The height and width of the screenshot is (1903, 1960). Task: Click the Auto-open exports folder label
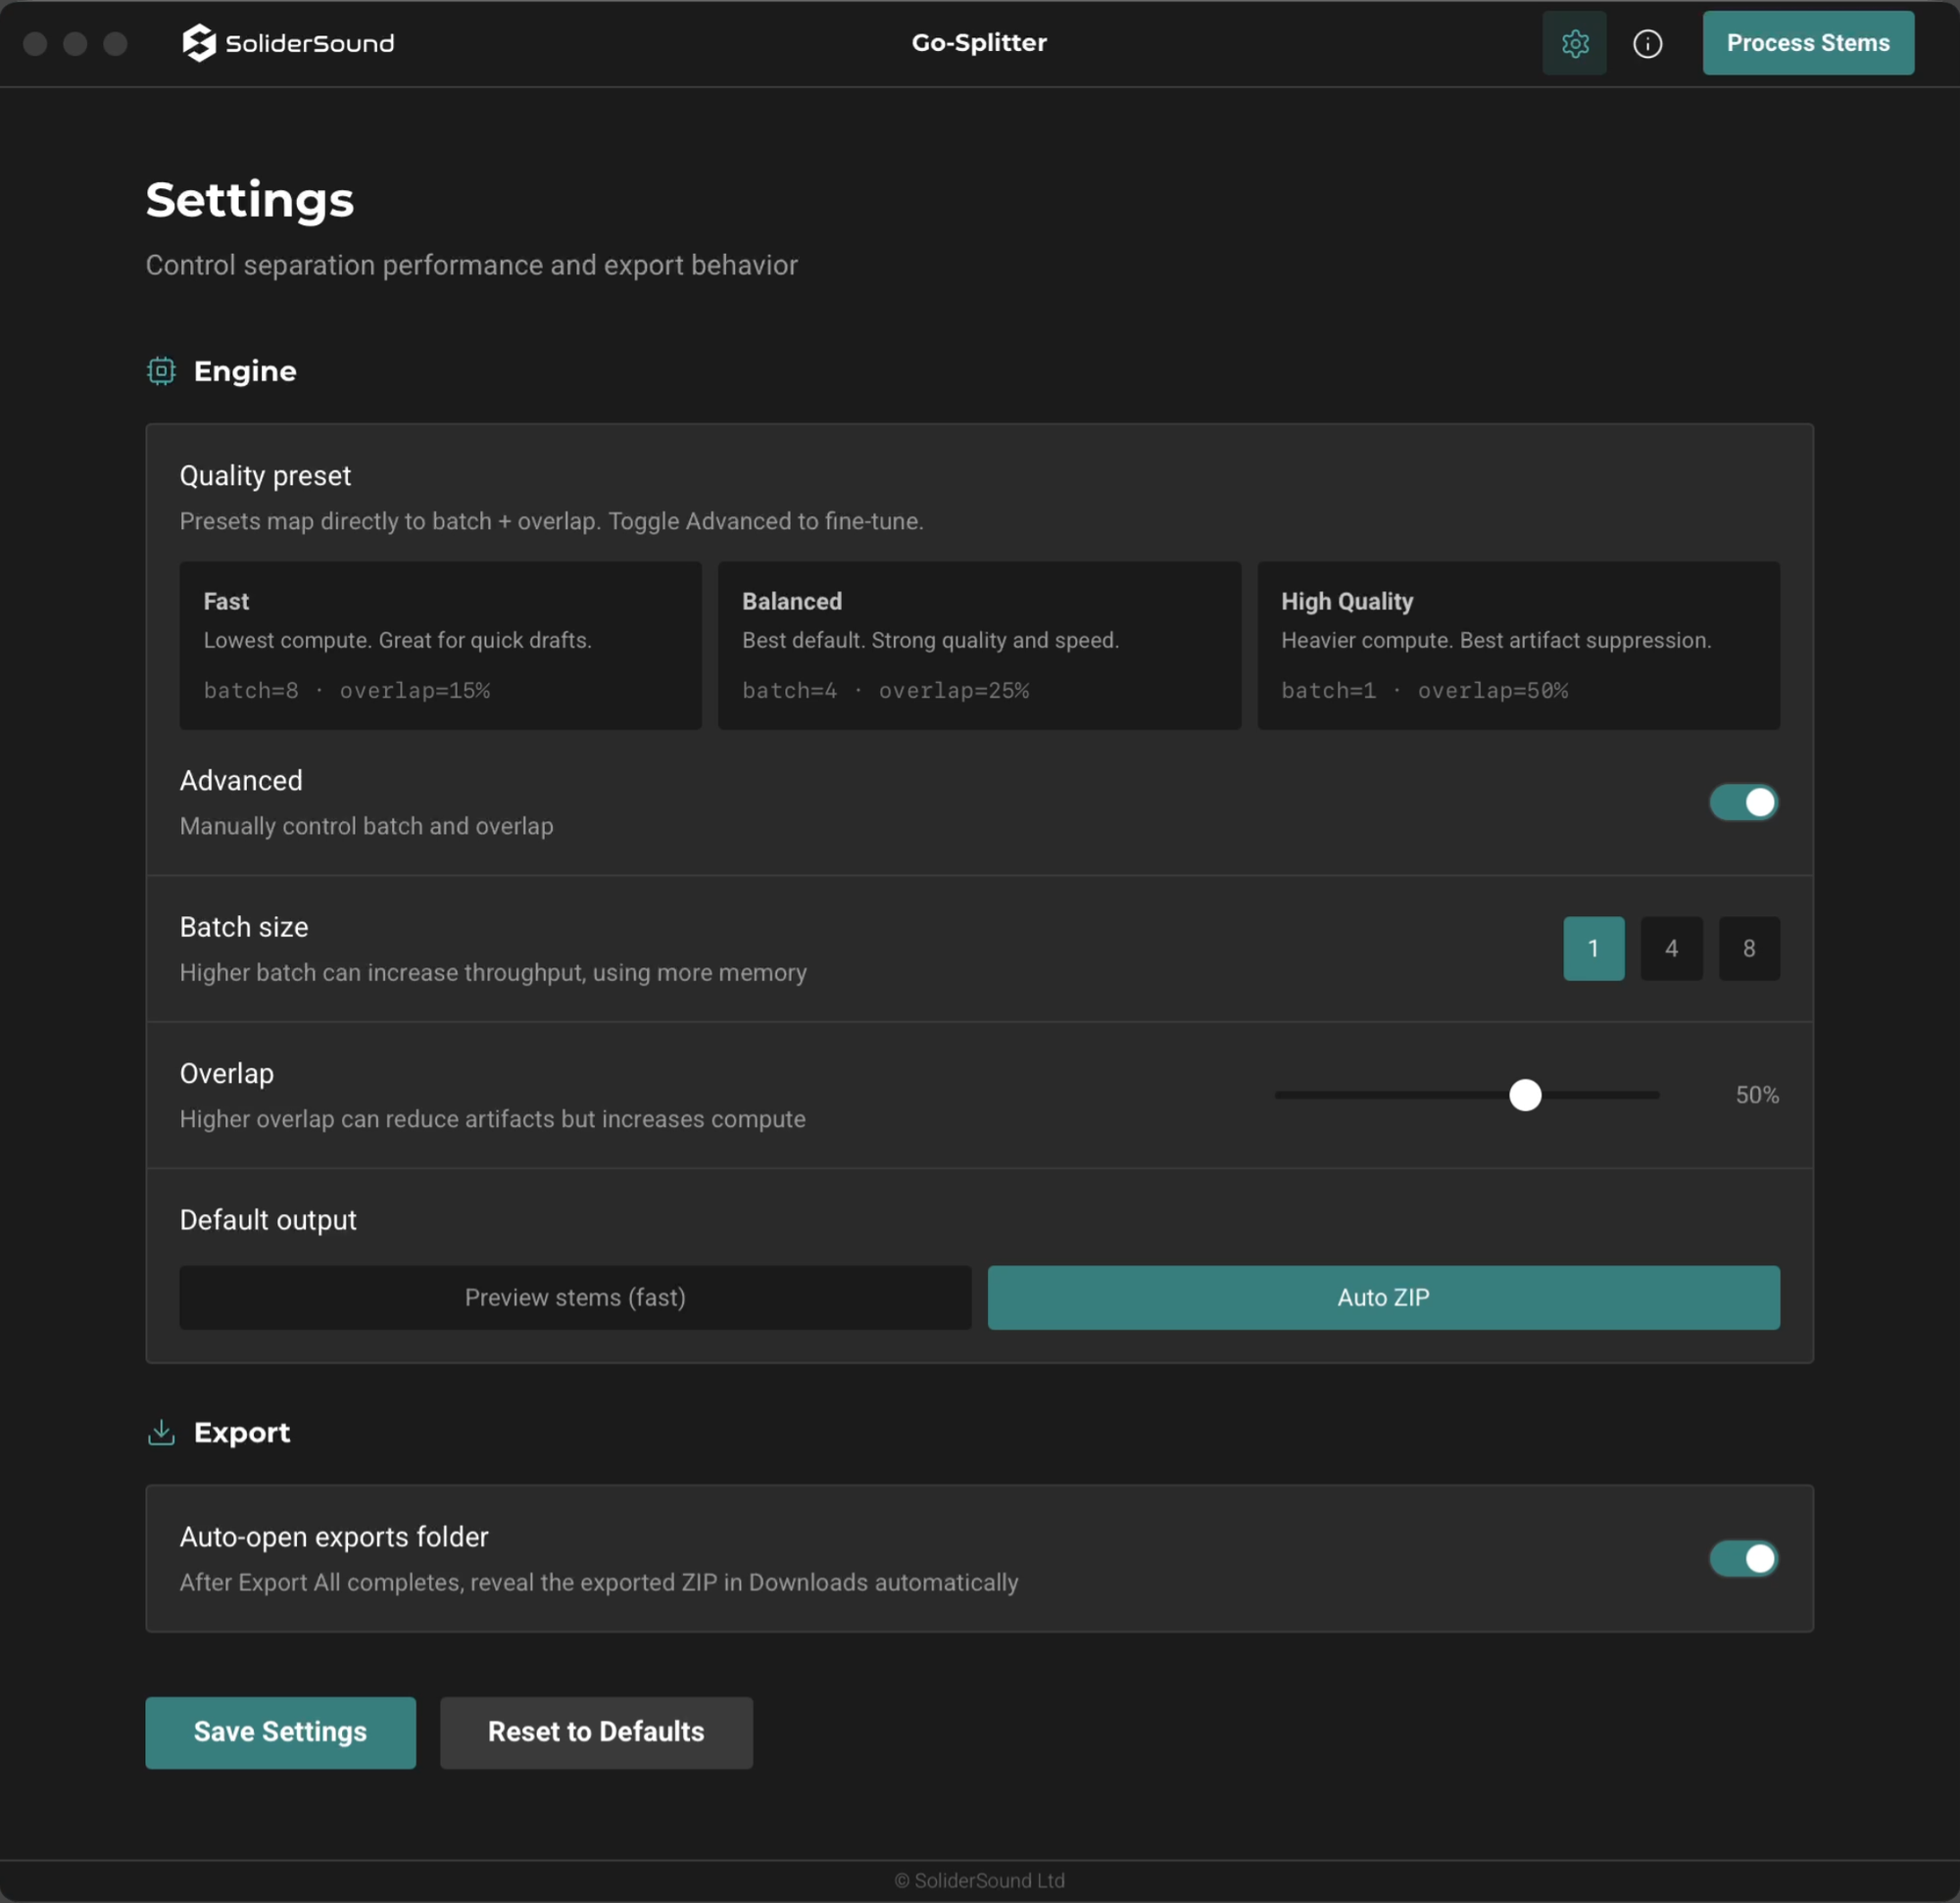[334, 1536]
